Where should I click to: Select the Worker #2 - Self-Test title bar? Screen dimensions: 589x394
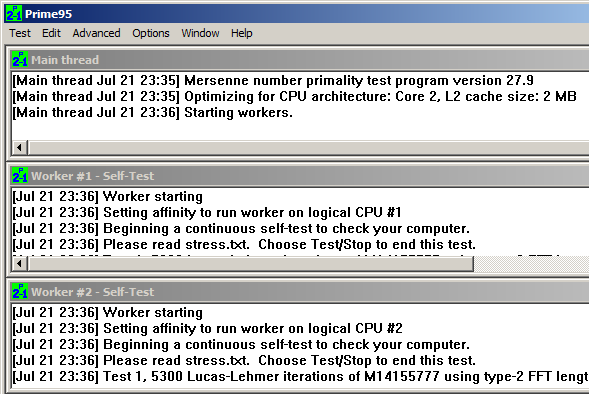pos(300,292)
